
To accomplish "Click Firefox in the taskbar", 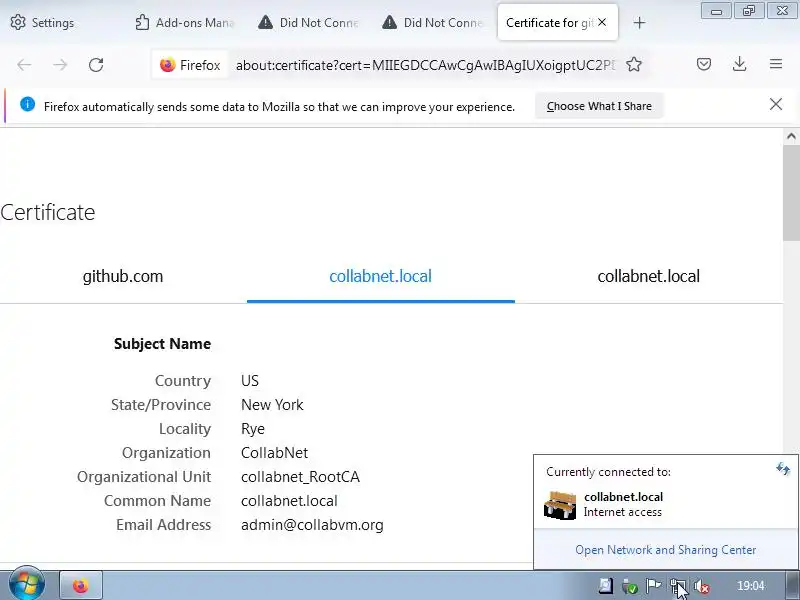I will 81,585.
